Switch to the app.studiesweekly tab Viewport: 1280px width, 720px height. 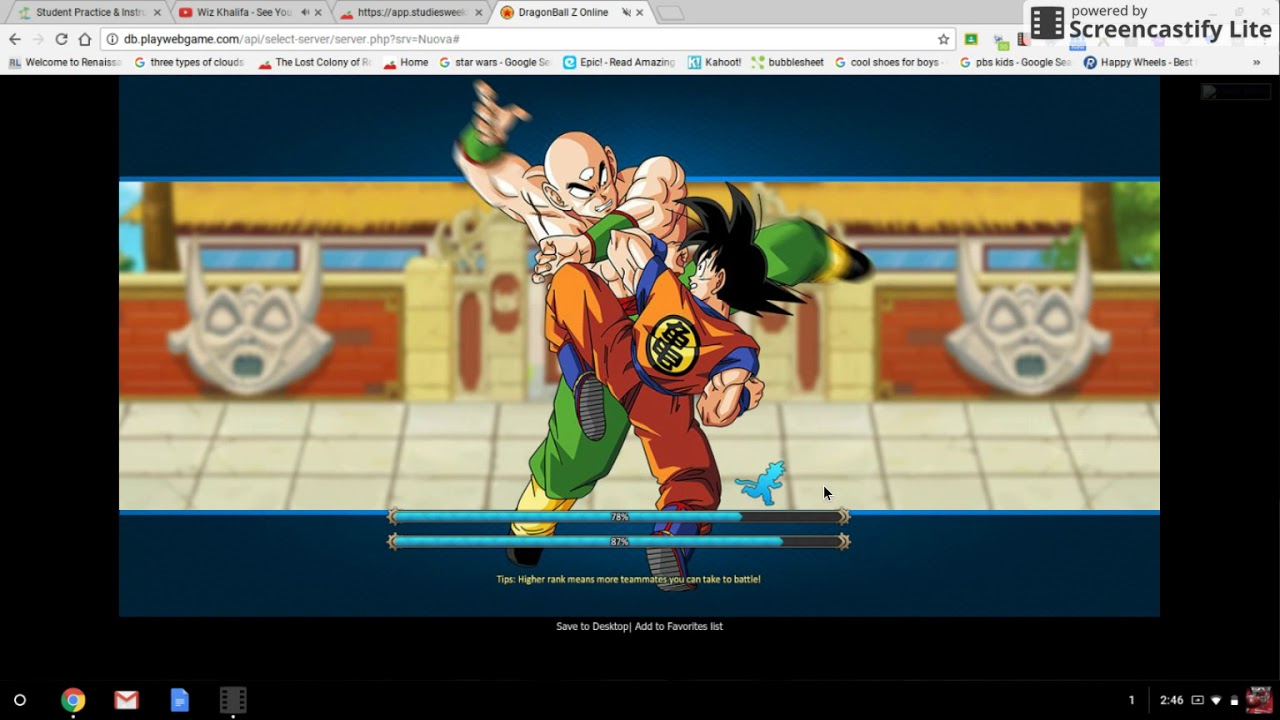pyautogui.click(x=411, y=12)
